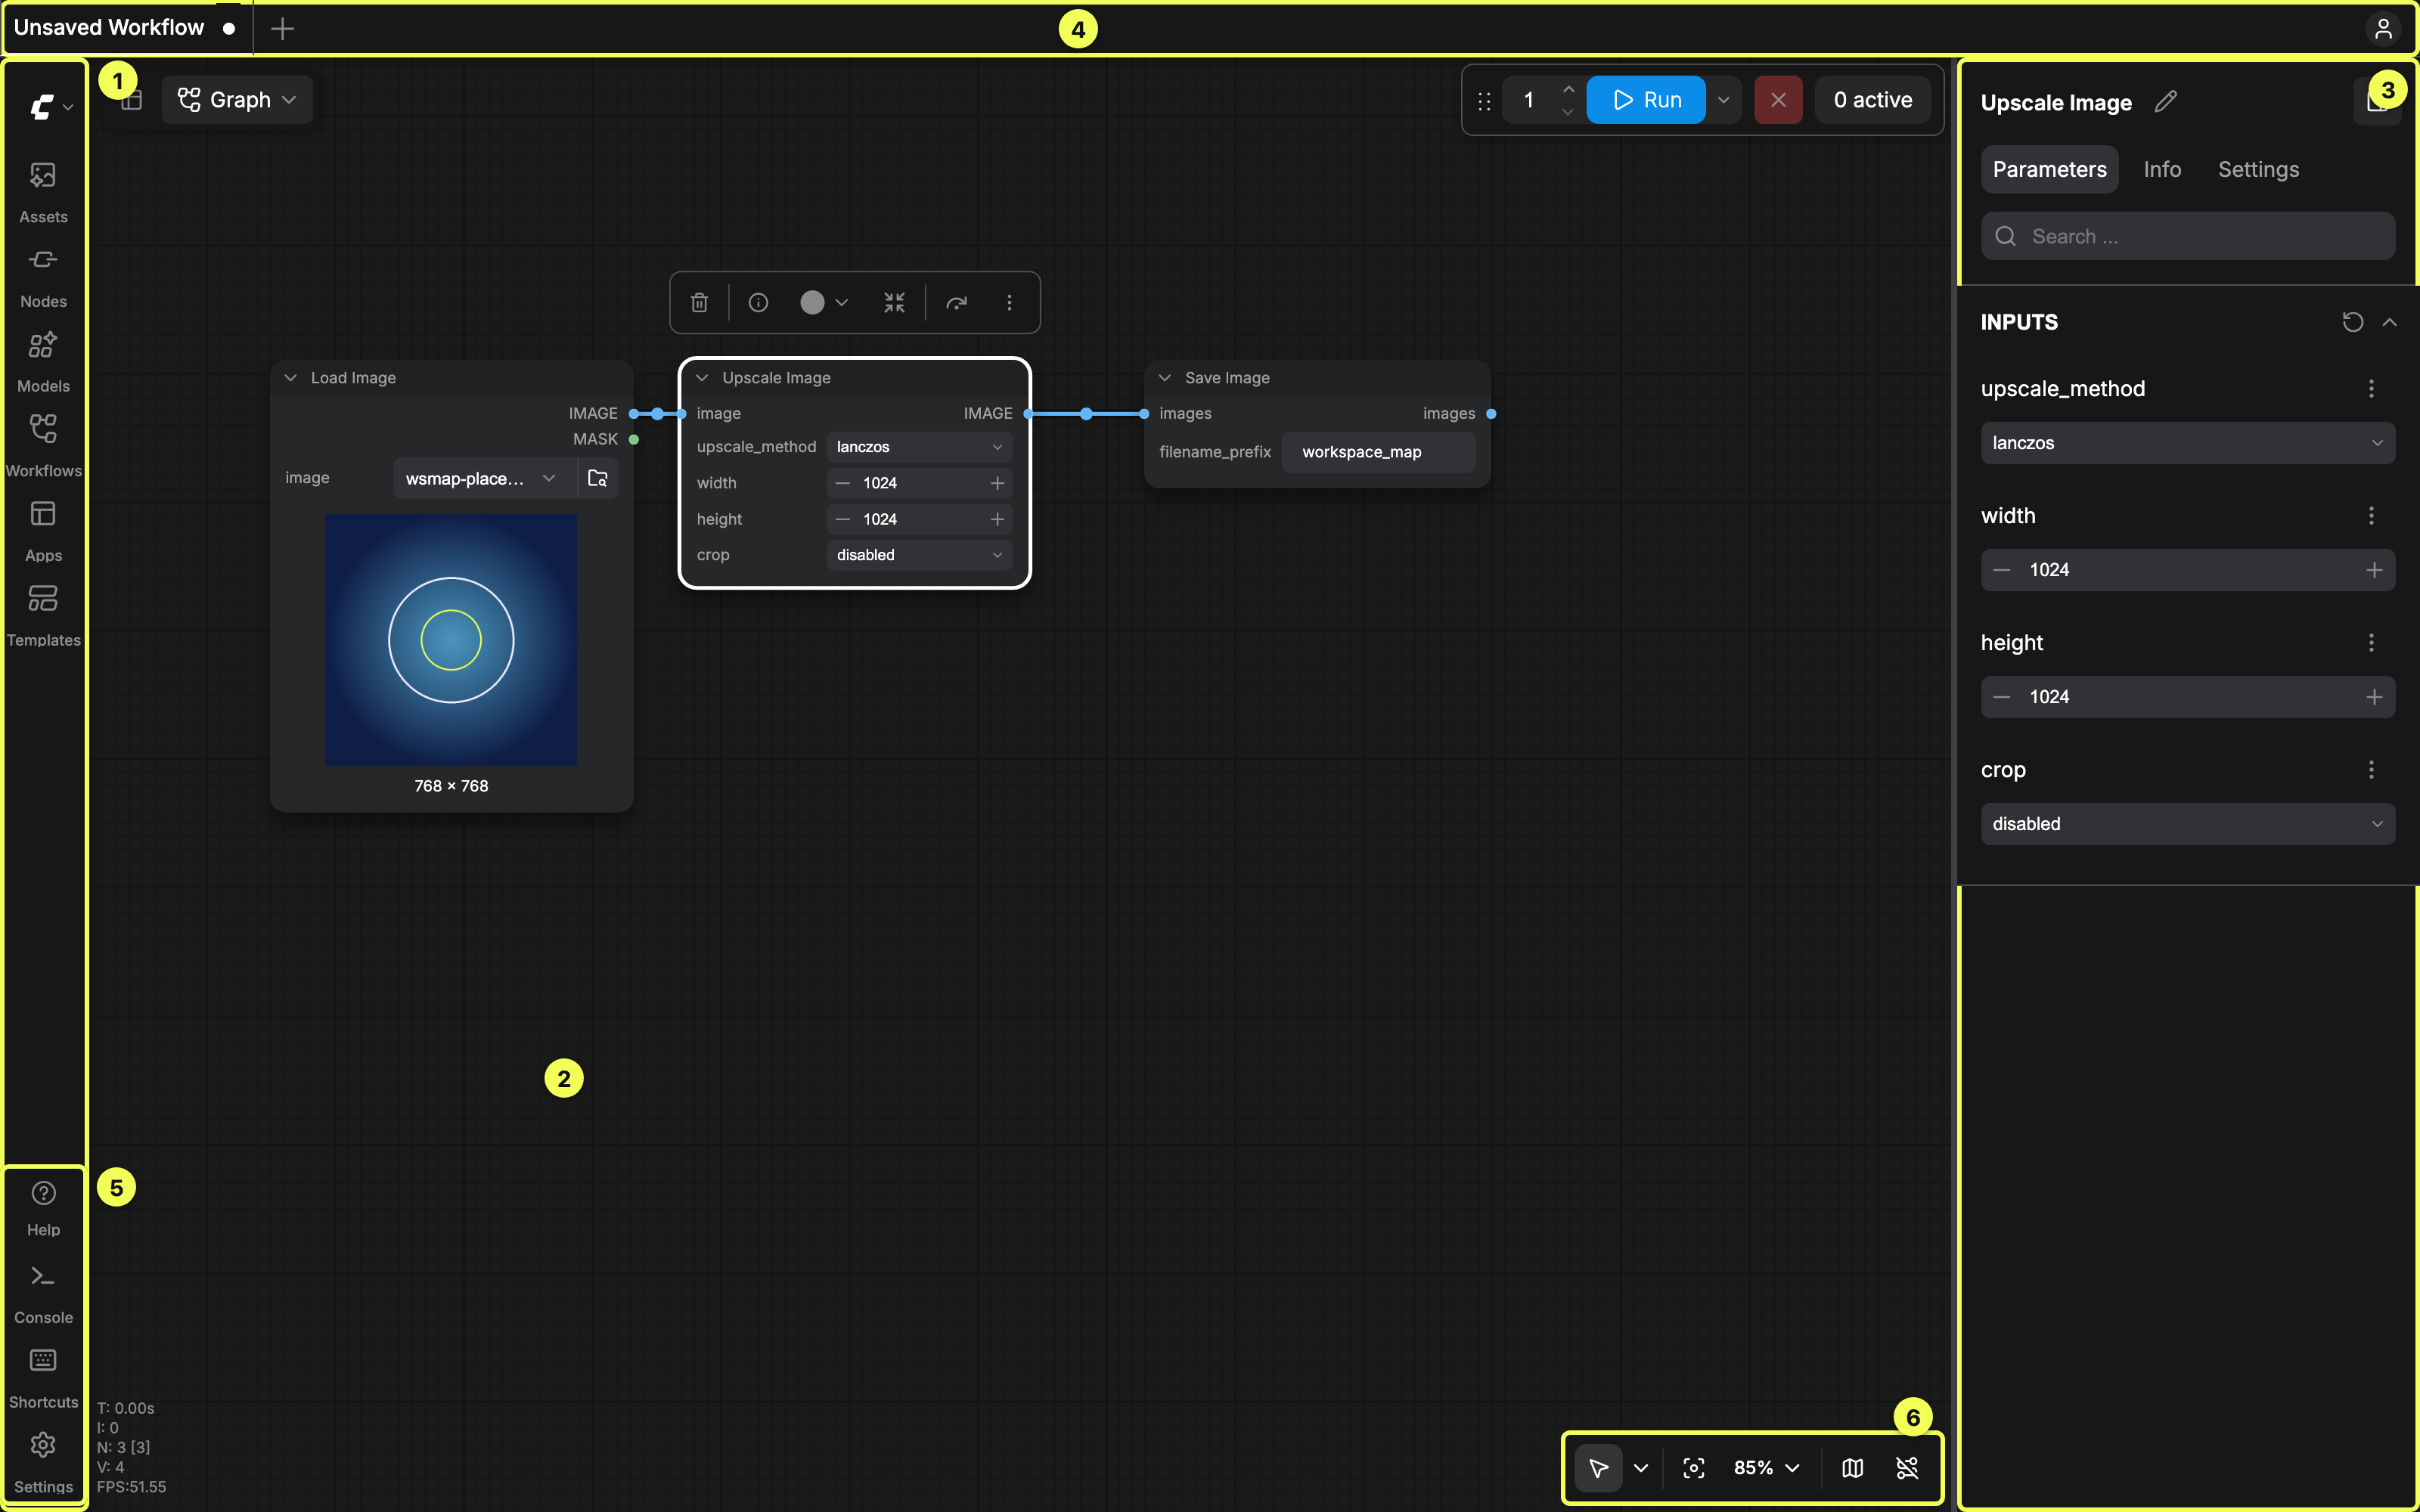
Task: Open Run button options dropdown
Action: 1723,100
